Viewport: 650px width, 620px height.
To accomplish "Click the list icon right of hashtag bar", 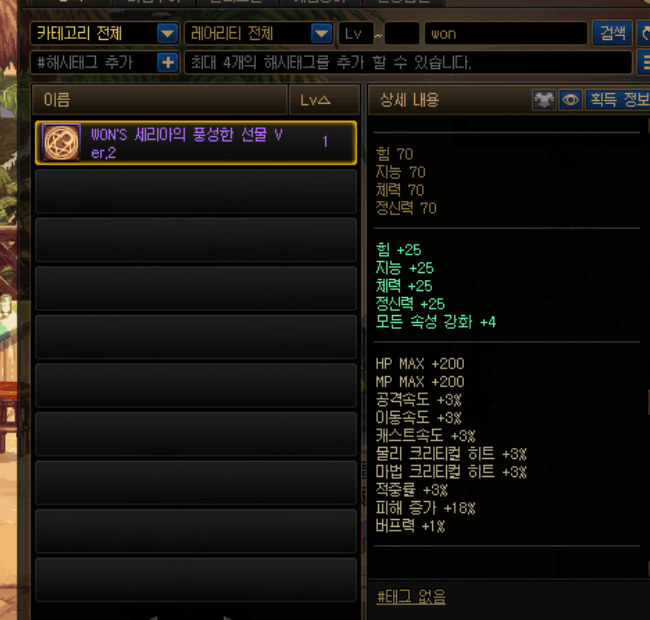I will click(644, 63).
